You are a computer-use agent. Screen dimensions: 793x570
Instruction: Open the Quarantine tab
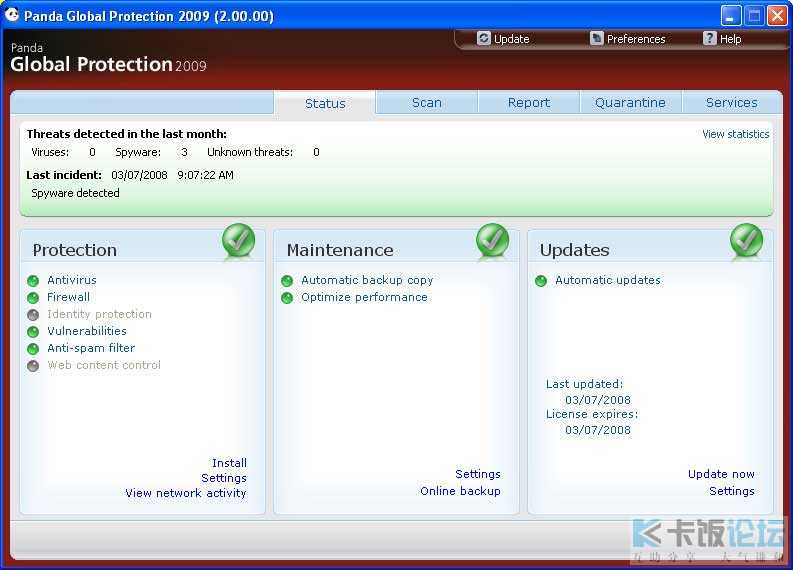tap(630, 103)
